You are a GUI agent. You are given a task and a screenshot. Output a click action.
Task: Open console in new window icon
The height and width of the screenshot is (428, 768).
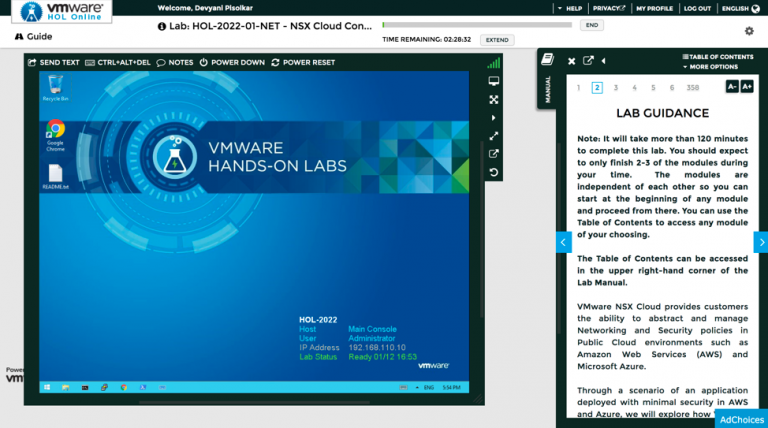494,154
